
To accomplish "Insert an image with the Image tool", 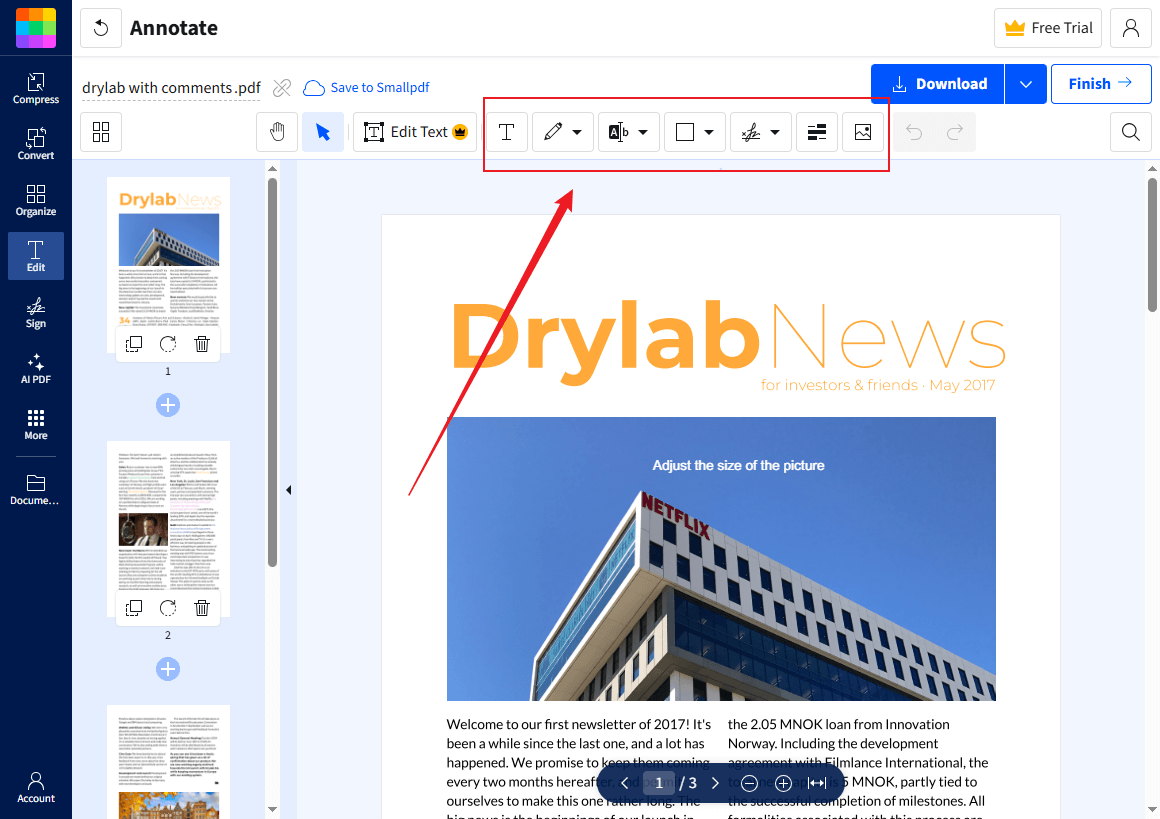I will pos(862,131).
